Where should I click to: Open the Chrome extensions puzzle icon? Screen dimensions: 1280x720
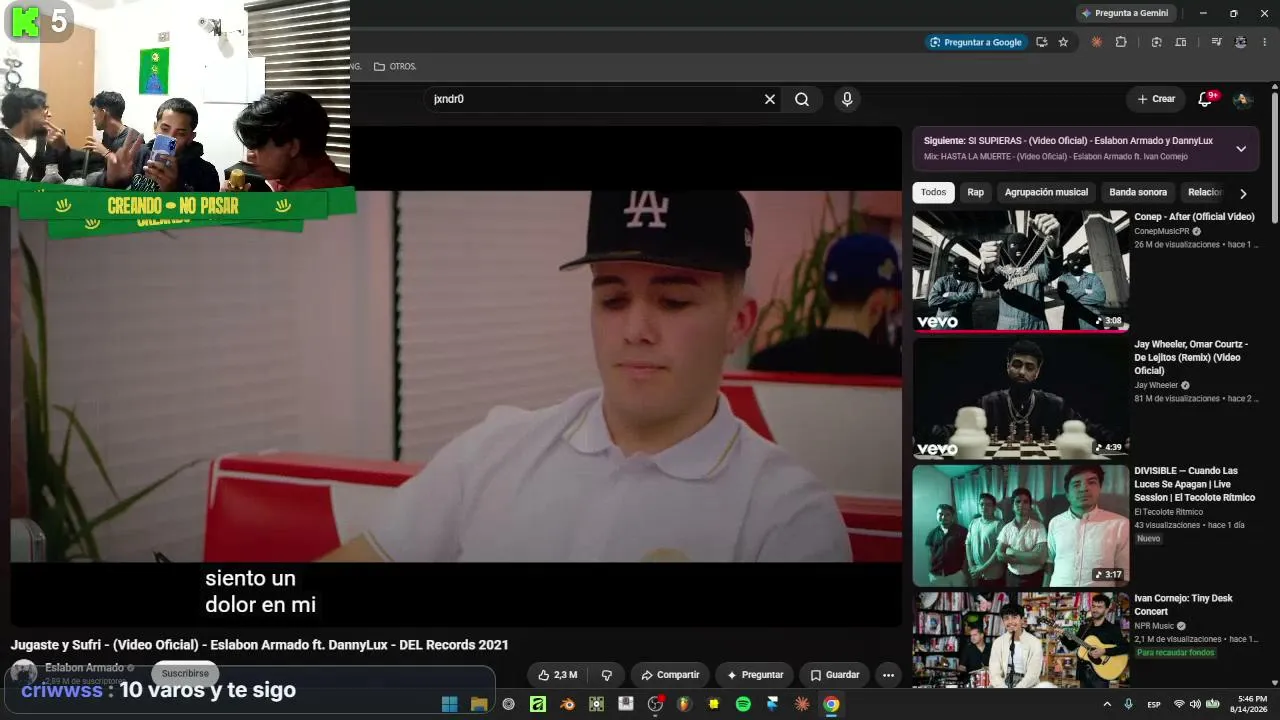tap(1121, 42)
